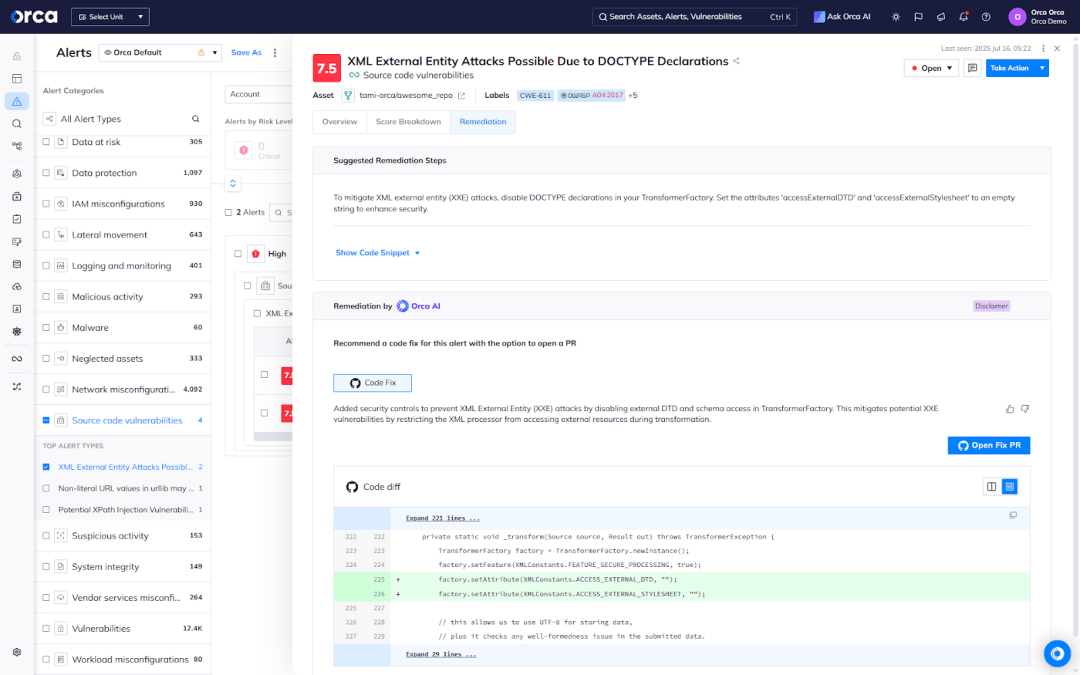1080x675 pixels.
Task: Switch code diff to unified view icon
Action: 1009,487
